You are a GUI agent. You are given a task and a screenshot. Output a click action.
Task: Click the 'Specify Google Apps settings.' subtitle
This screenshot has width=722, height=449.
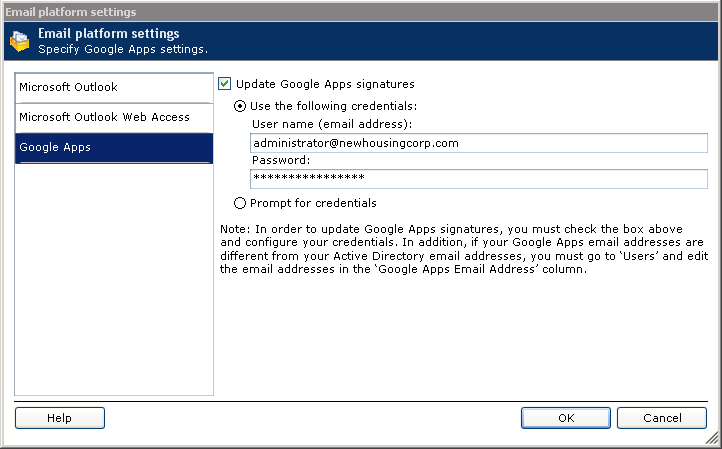tap(123, 49)
